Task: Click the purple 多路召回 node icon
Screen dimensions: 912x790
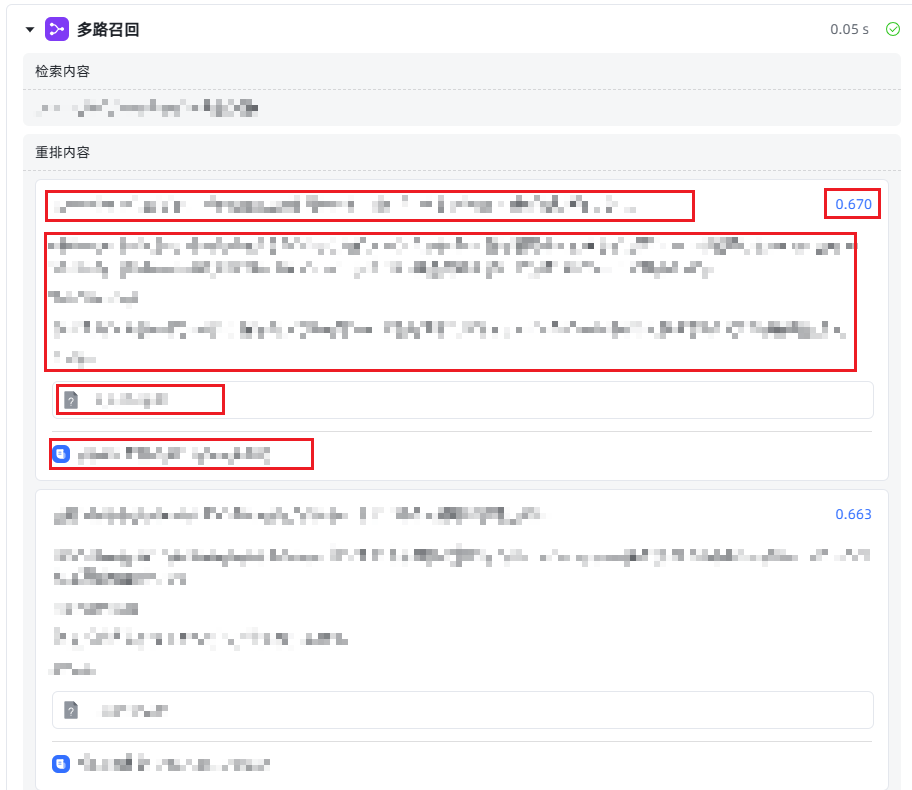Action: point(57,29)
